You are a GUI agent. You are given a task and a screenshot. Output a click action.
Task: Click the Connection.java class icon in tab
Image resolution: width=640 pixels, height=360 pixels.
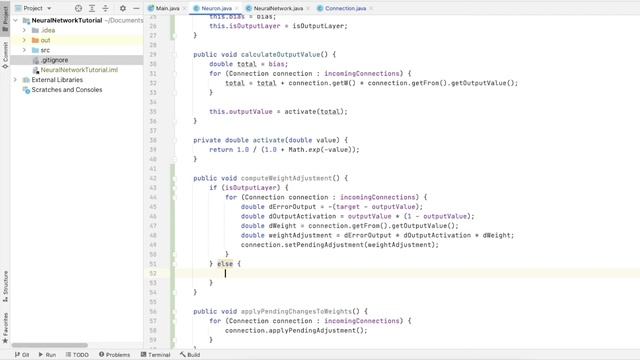(x=320, y=8)
